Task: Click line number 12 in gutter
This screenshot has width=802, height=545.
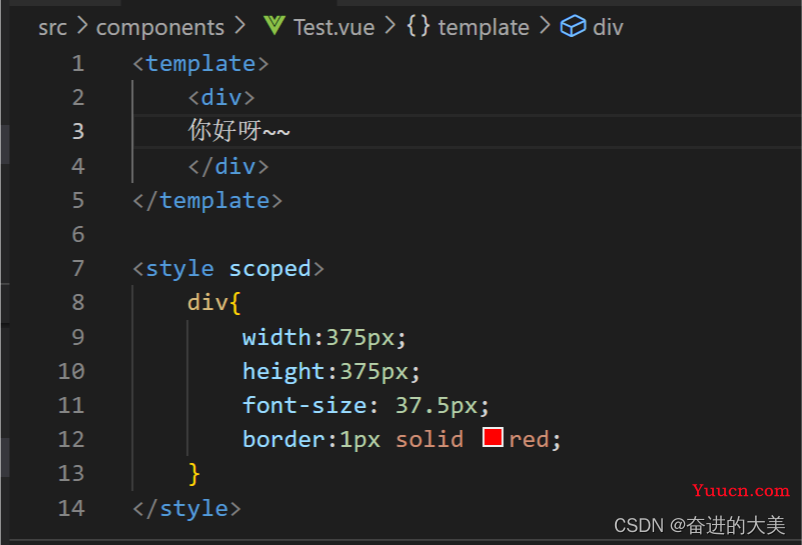Action: click(x=71, y=439)
